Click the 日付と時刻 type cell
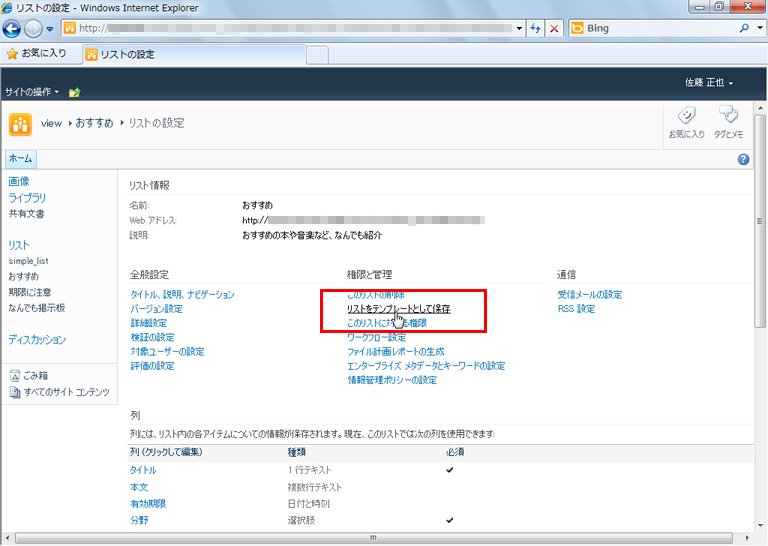The height and width of the screenshot is (546, 768). pos(309,504)
